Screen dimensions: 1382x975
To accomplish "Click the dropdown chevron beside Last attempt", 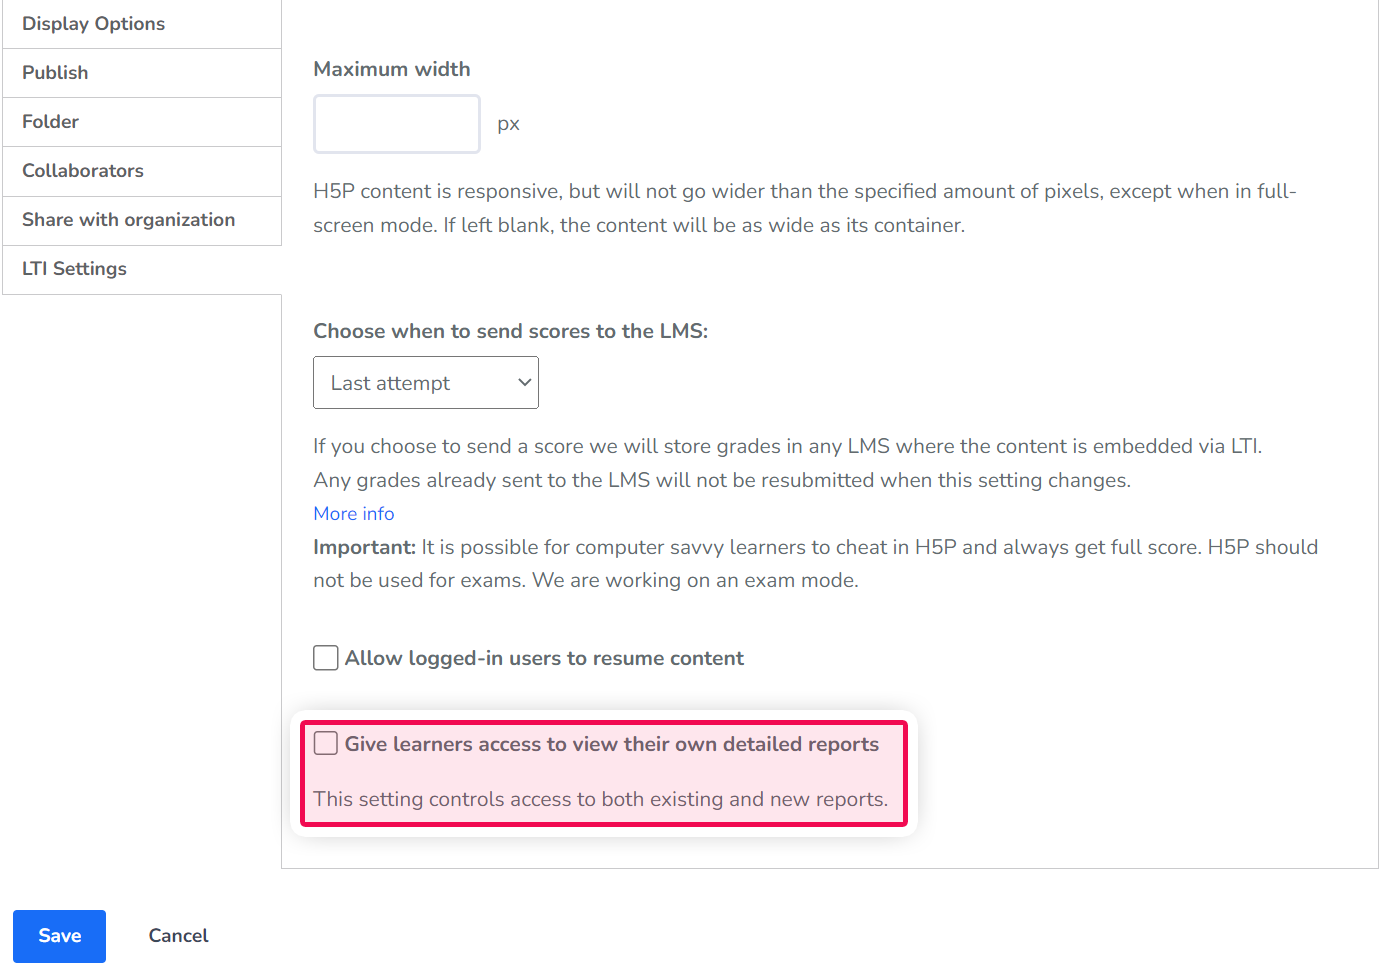I will point(523,382).
